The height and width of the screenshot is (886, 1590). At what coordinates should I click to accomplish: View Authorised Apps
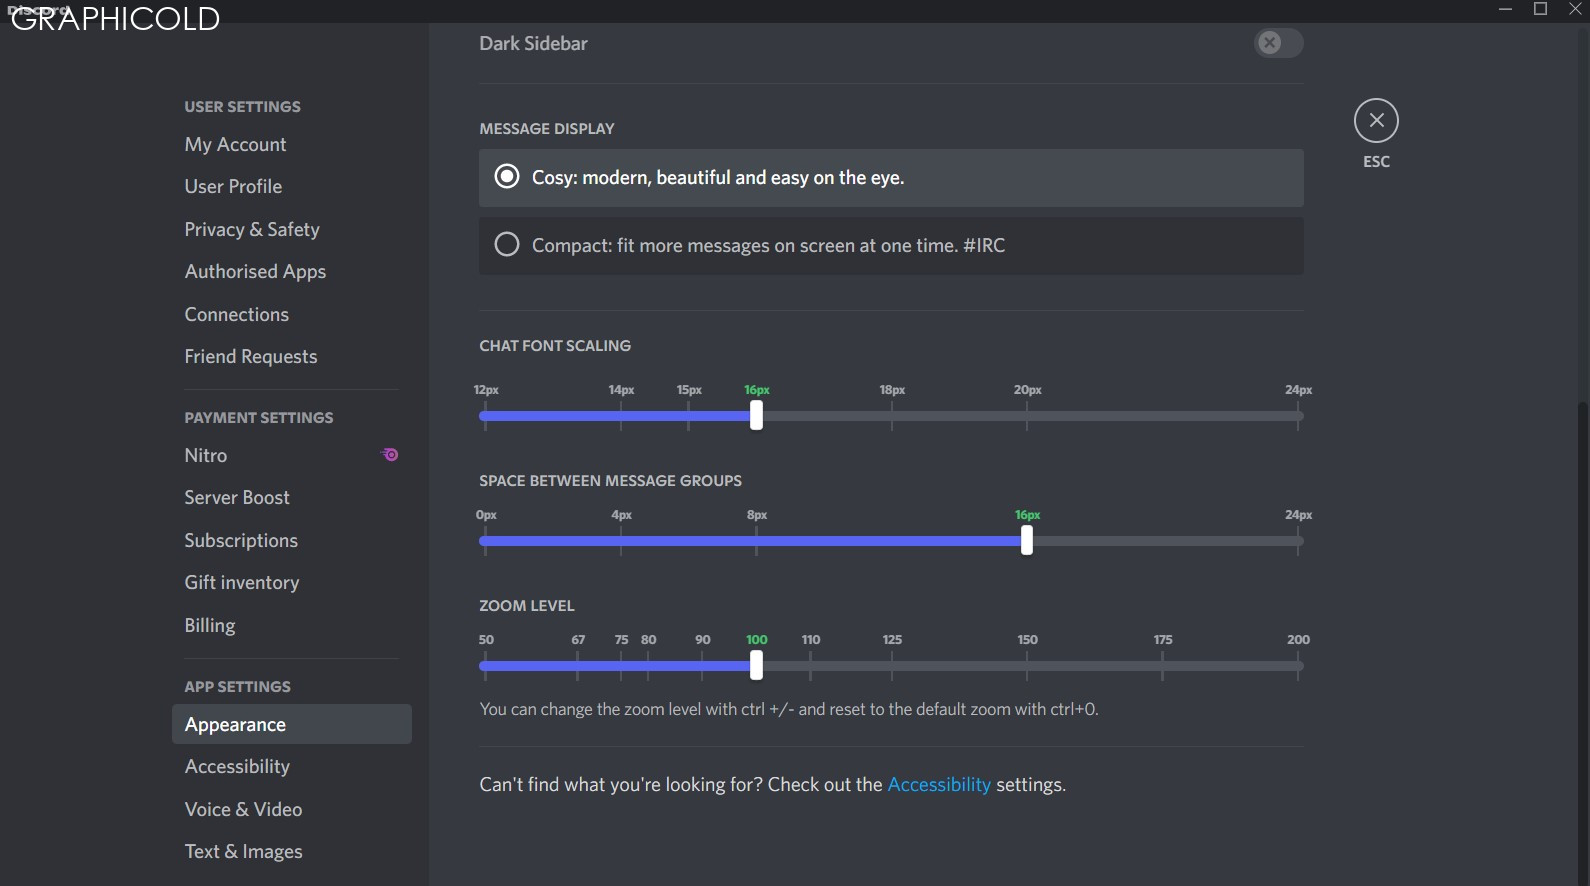[x=255, y=271]
